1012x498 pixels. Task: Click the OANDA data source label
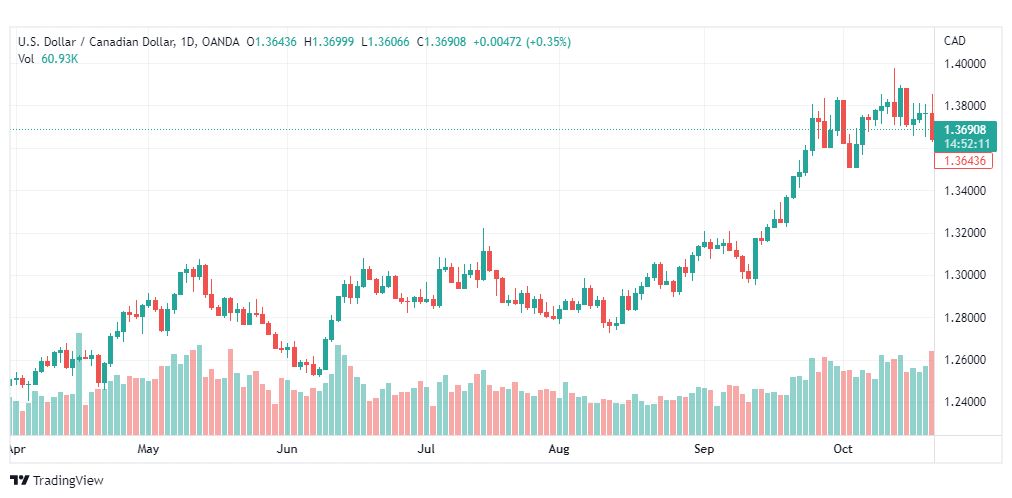[219, 42]
